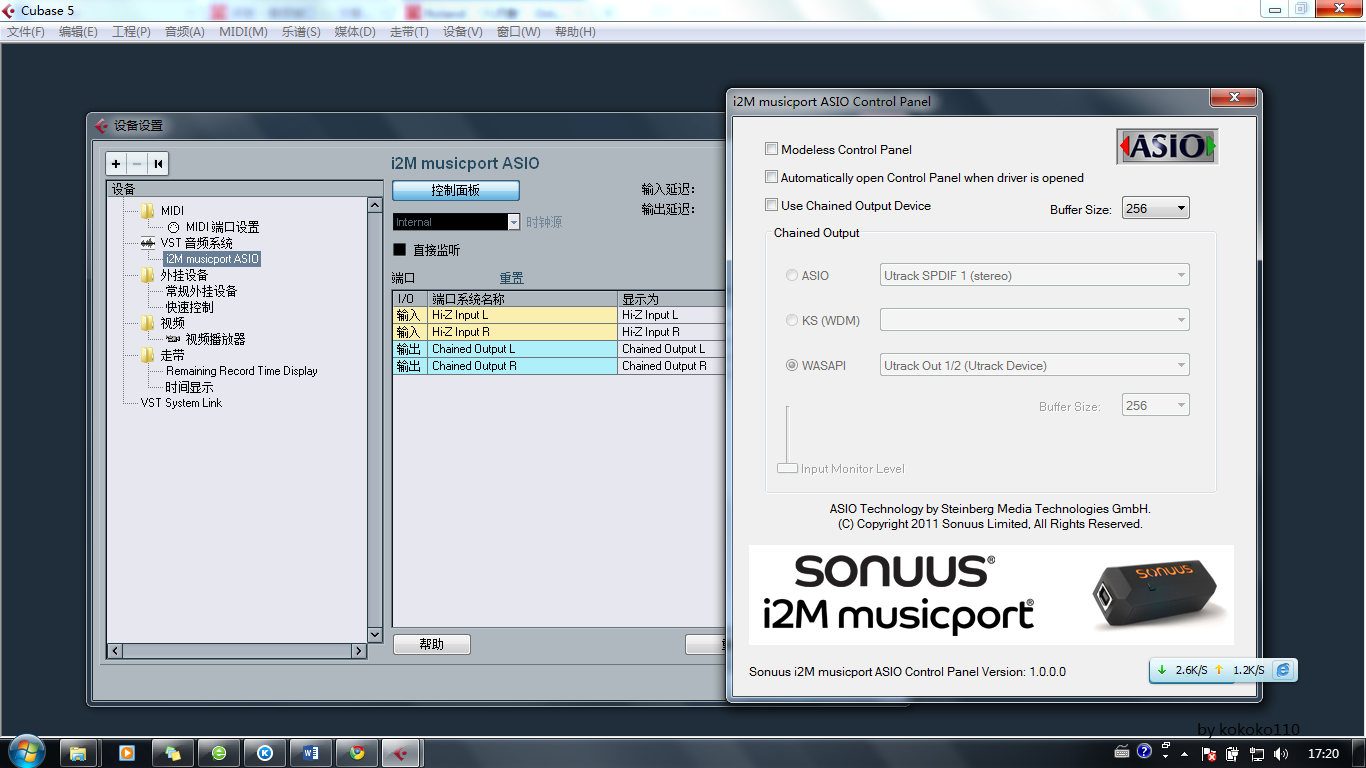The image size is (1366, 768).
Task: Click the Input Monitor Level slider handle
Action: 787,468
